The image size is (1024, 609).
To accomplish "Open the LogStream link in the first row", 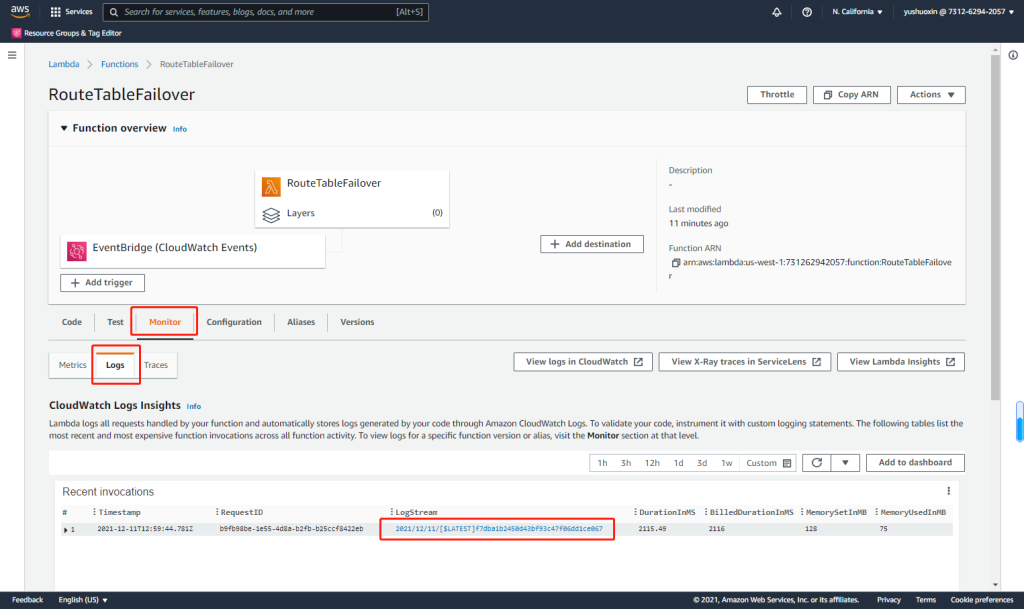I will 498,528.
